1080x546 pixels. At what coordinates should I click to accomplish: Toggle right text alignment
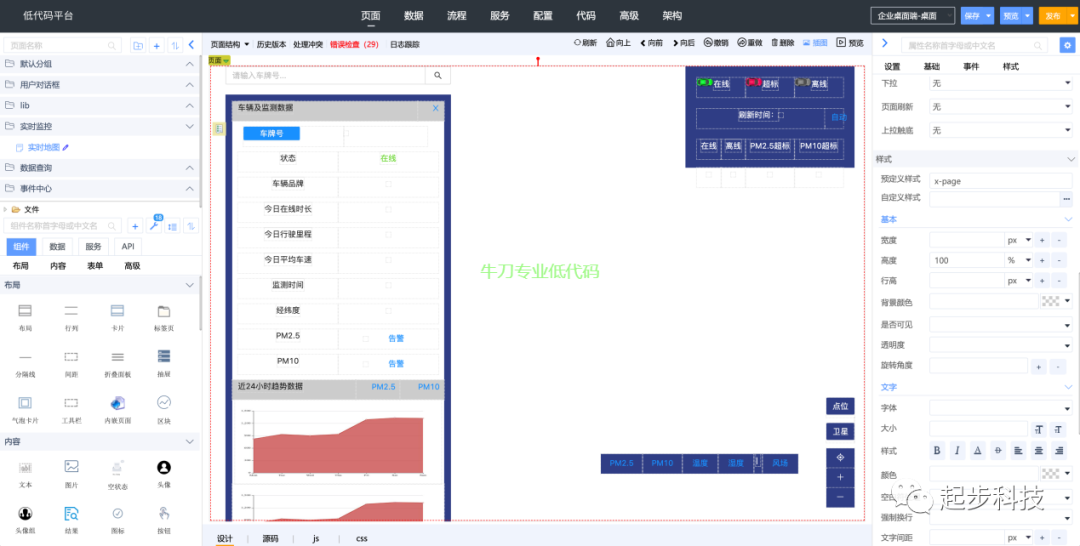coord(1059,450)
